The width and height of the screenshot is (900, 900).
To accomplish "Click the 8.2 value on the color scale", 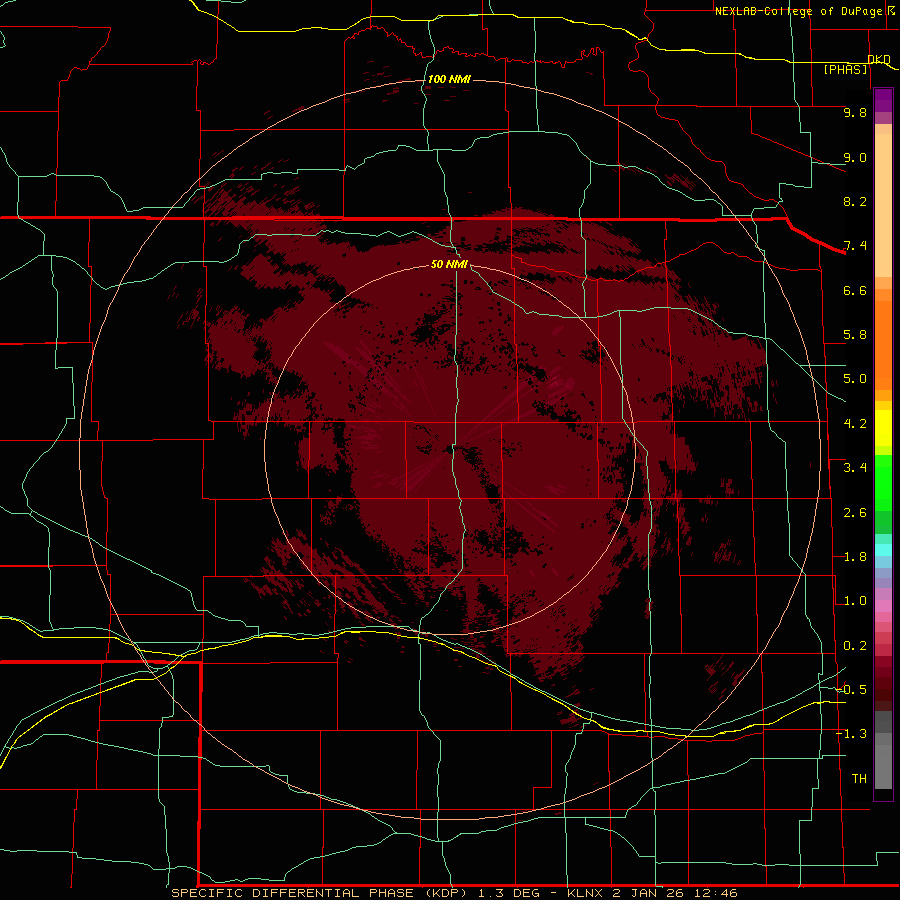I will 855,201.
